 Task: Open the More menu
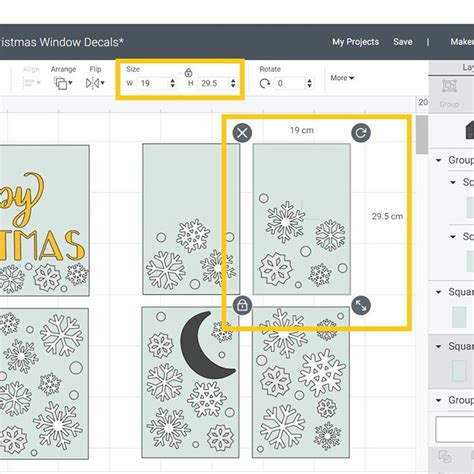point(342,78)
